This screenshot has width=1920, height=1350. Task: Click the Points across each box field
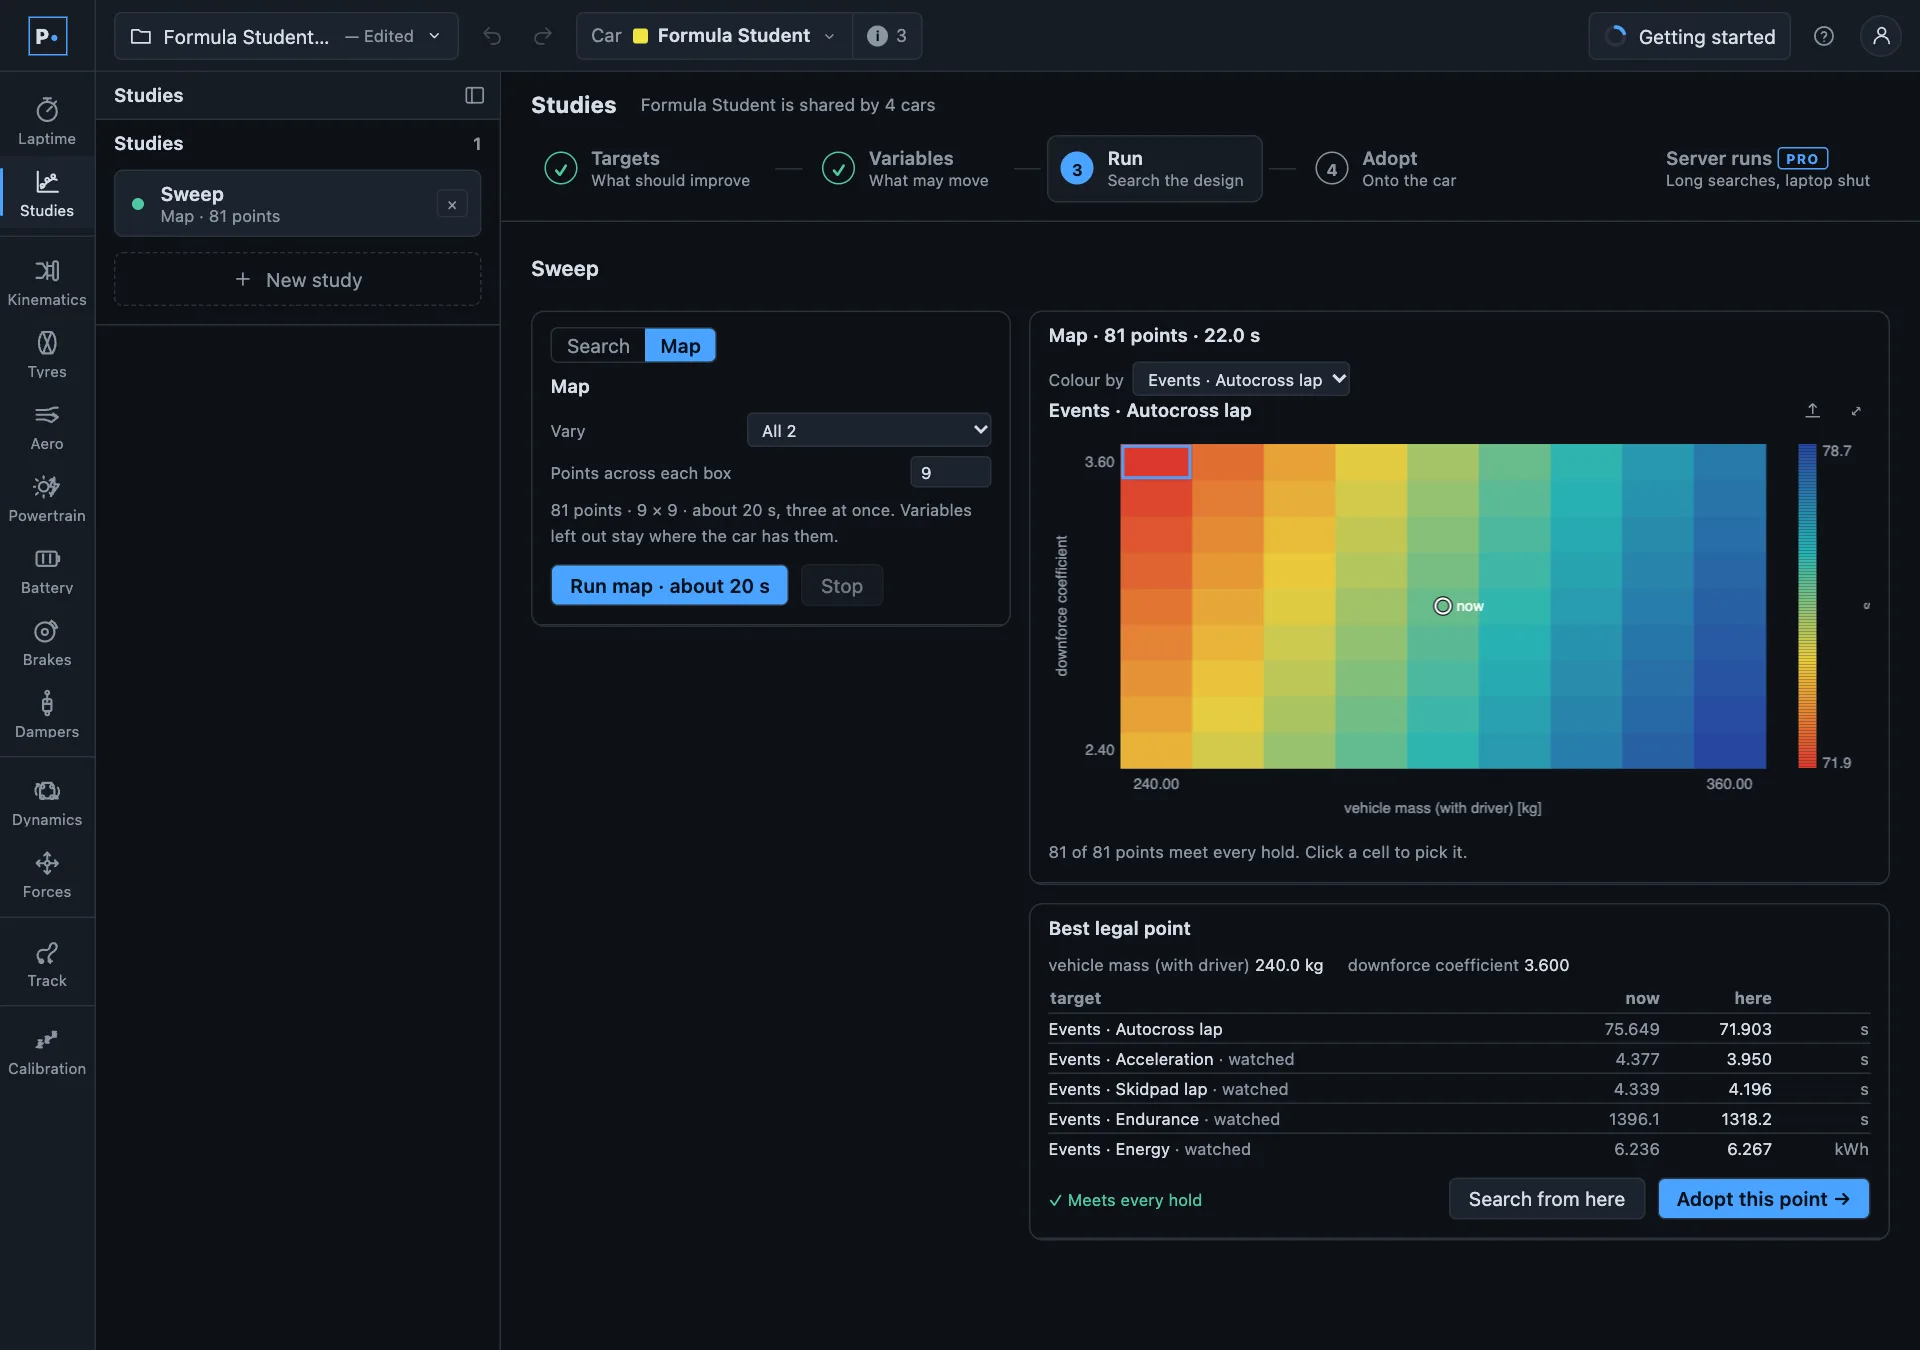point(950,472)
